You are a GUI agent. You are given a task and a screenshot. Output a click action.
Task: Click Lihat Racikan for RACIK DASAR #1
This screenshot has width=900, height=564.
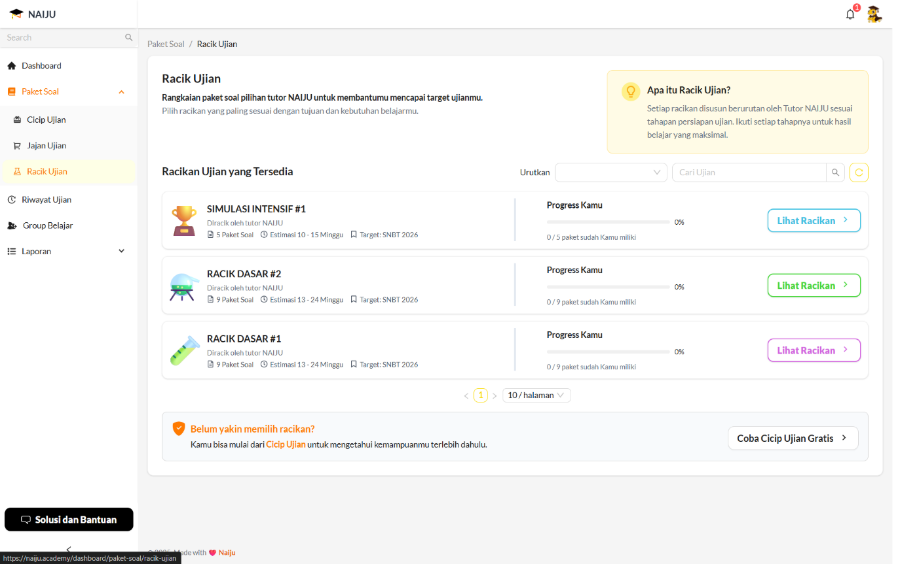click(x=814, y=350)
